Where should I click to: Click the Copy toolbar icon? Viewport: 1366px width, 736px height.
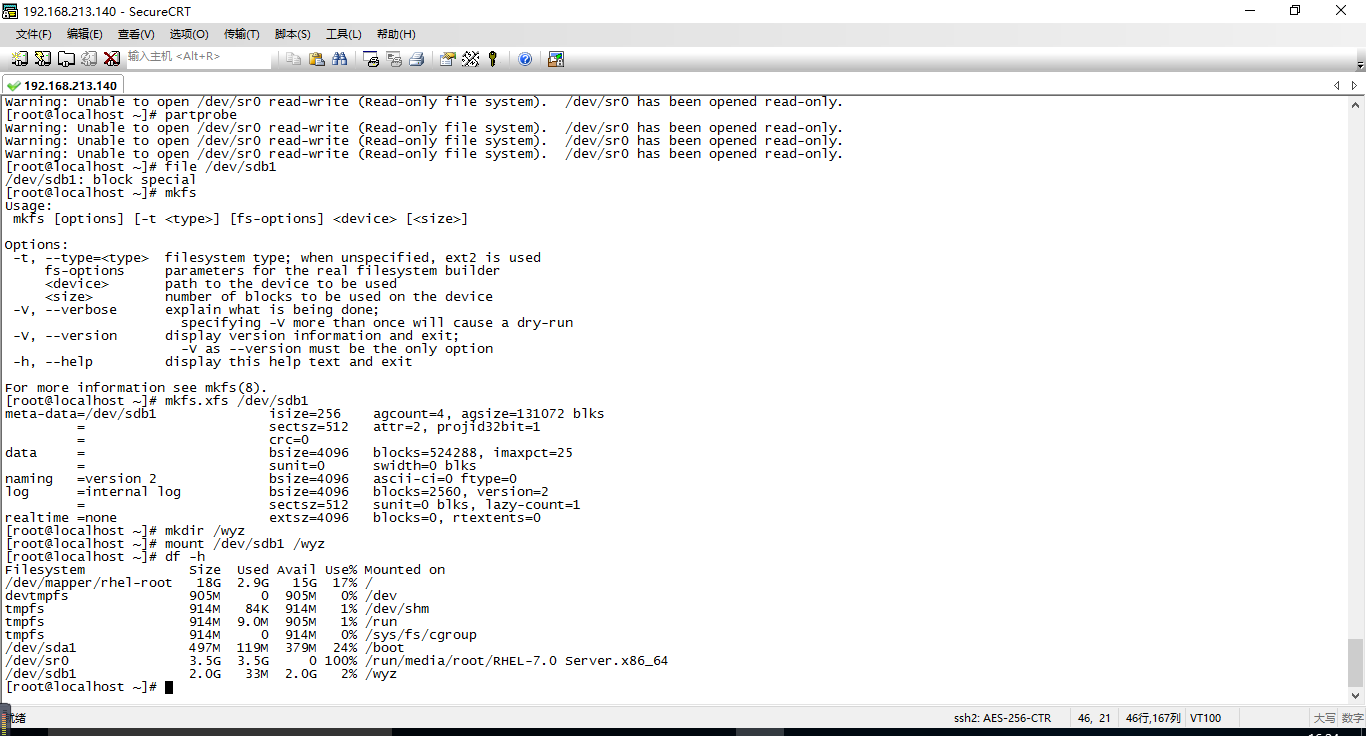(293, 59)
